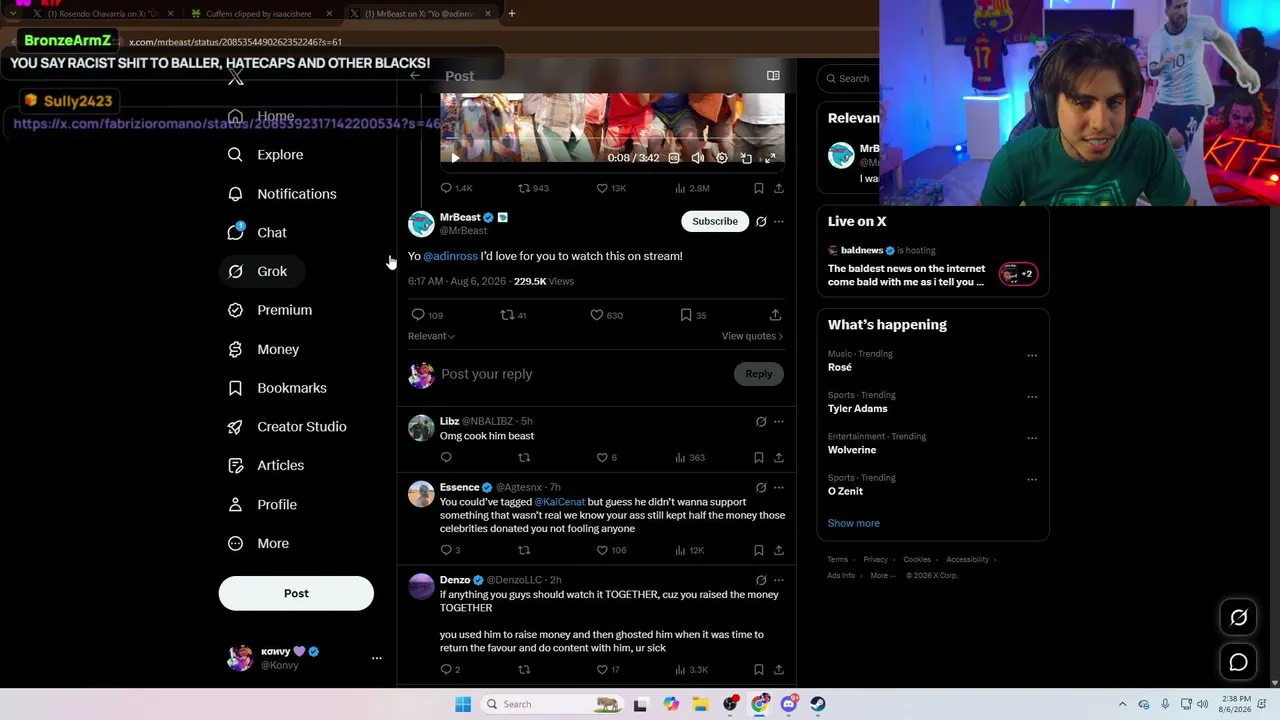The image size is (1280, 720).
Task: View quotes of this post
Action: point(752,336)
